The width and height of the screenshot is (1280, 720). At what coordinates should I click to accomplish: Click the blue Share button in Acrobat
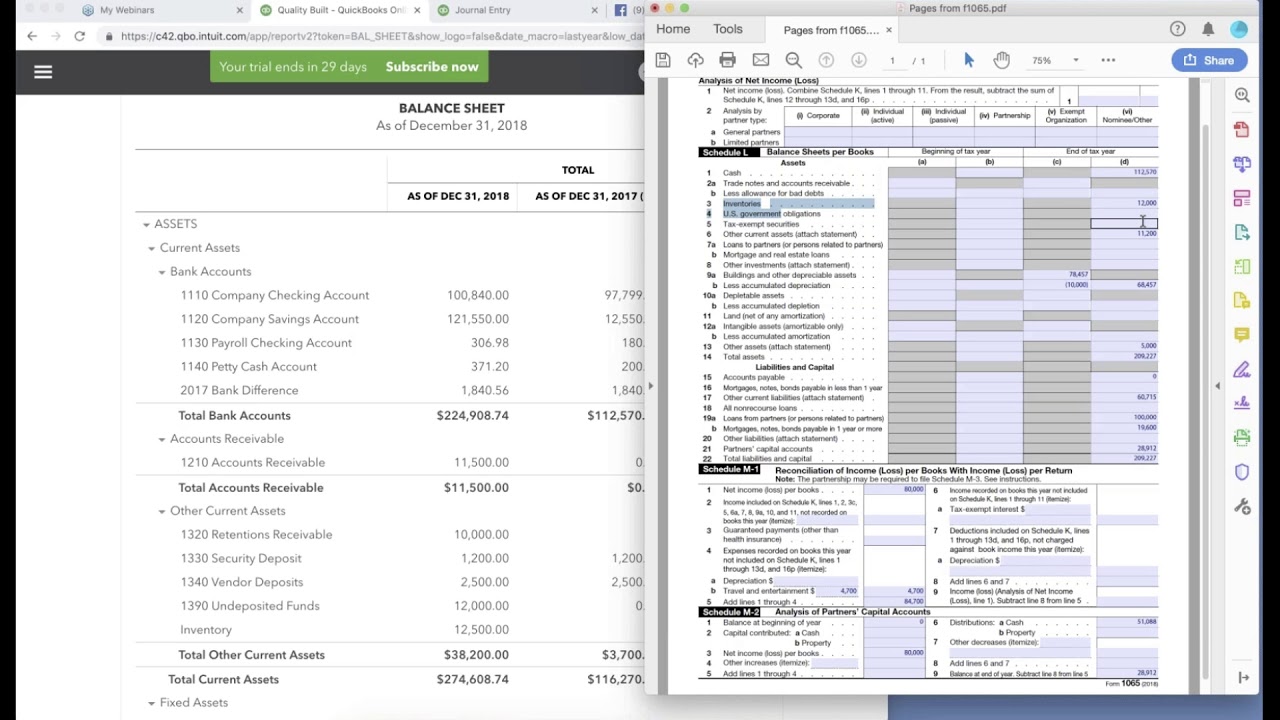(x=1209, y=60)
